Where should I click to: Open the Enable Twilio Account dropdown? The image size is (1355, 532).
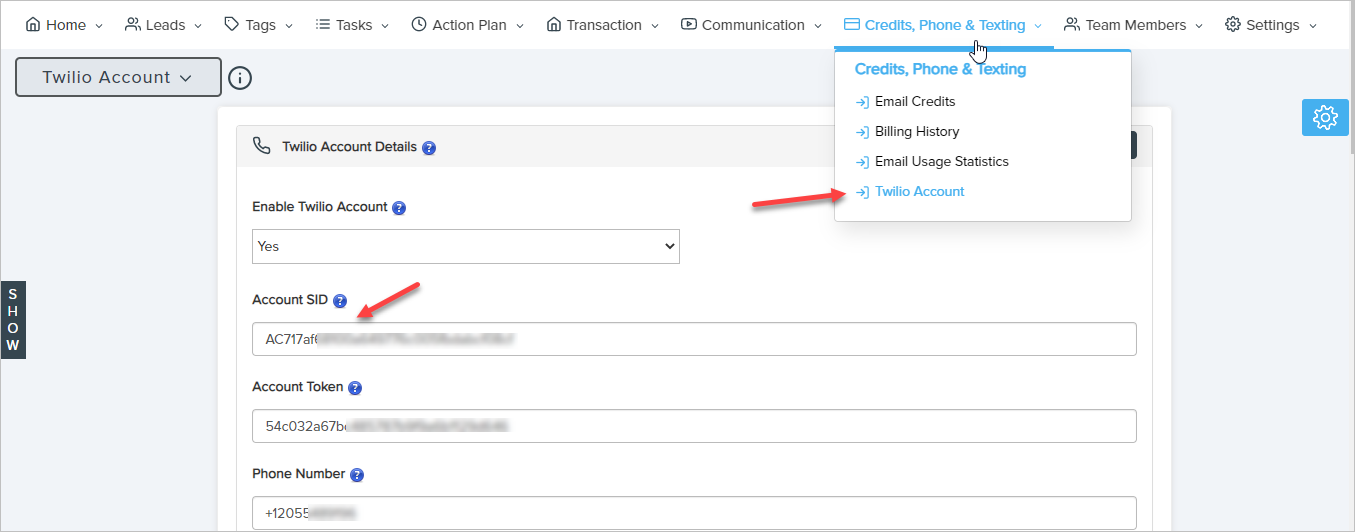466,246
